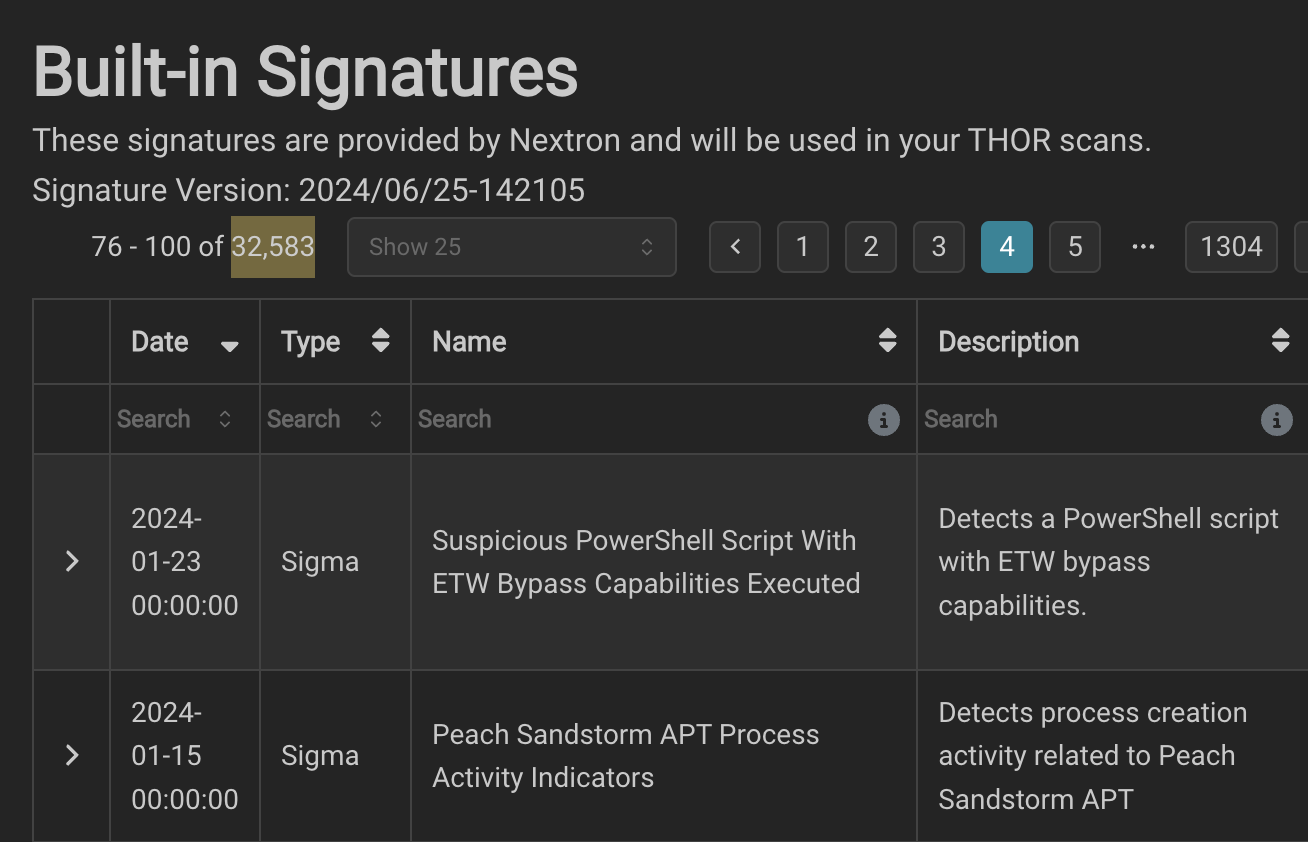1308x842 pixels.
Task: Sort by Name column arrows
Action: (887, 341)
